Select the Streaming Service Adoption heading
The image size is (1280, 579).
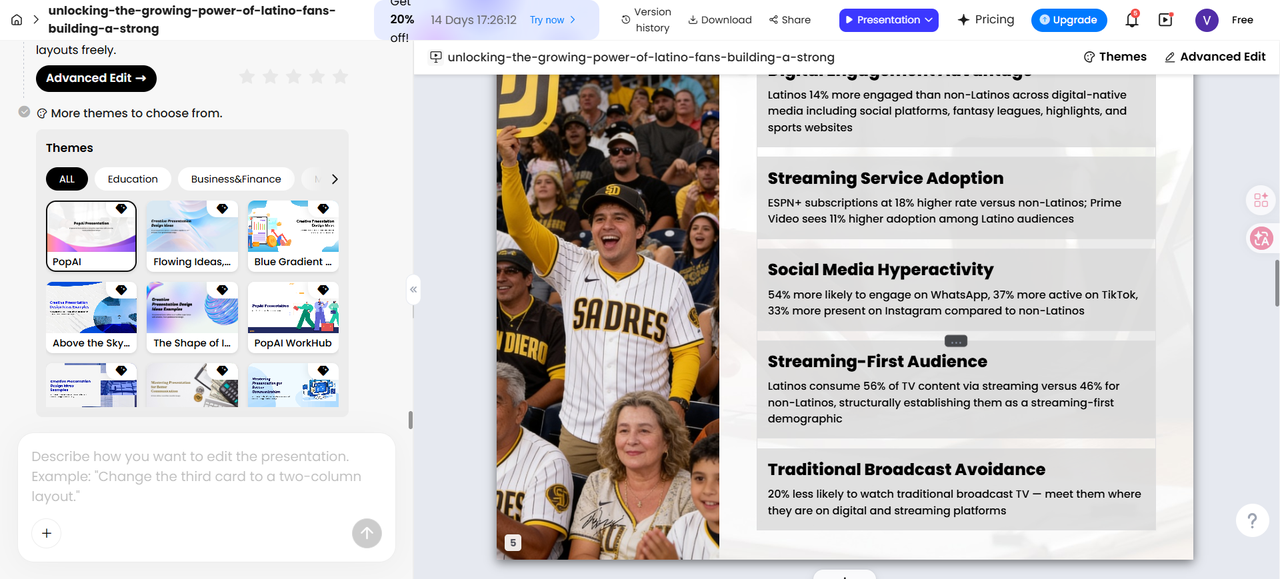(885, 178)
